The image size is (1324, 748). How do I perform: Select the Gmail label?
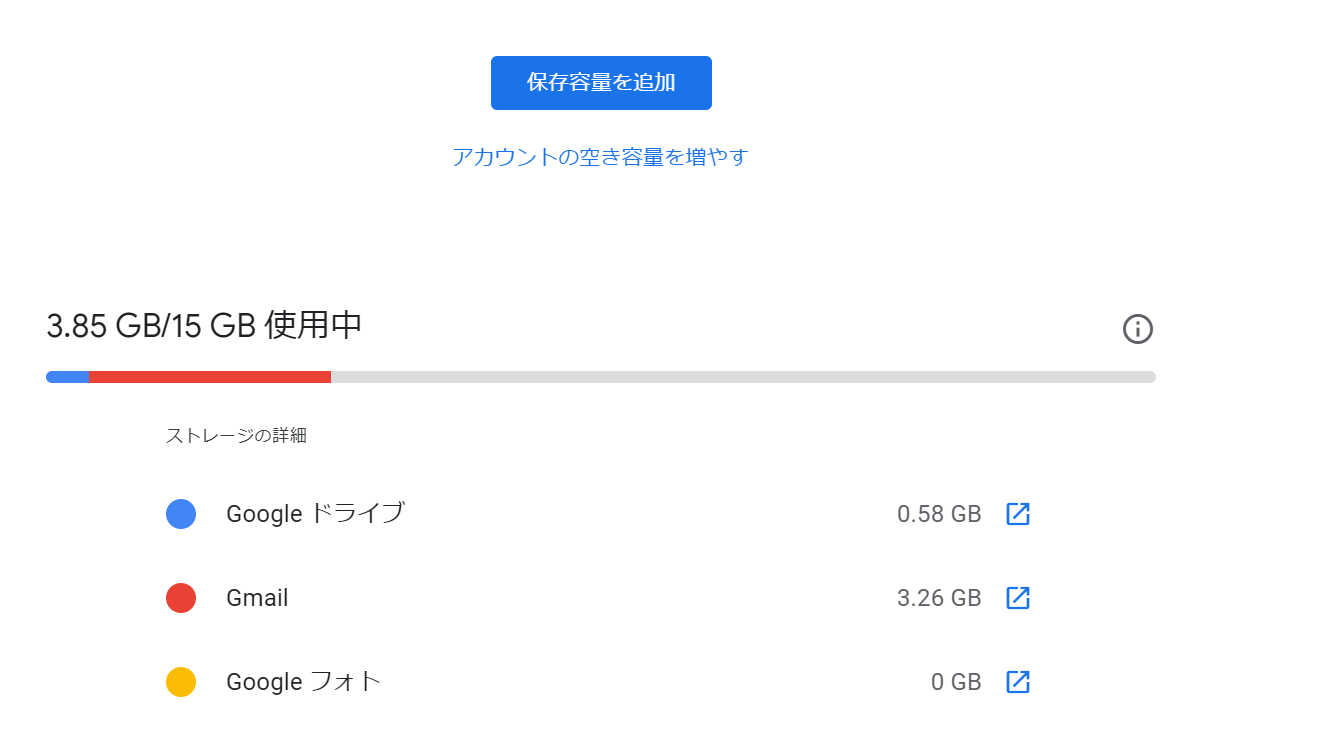point(257,598)
